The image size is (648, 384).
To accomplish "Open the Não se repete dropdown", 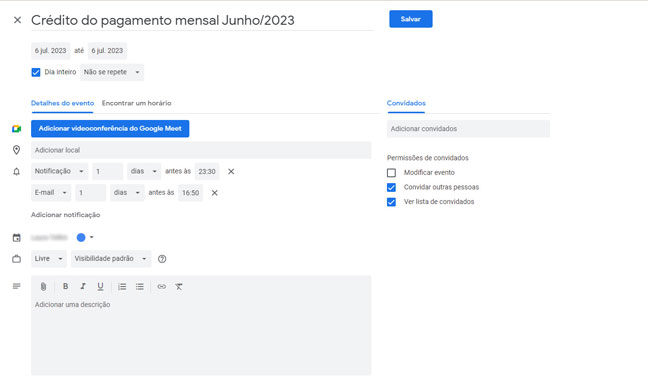I will (112, 72).
